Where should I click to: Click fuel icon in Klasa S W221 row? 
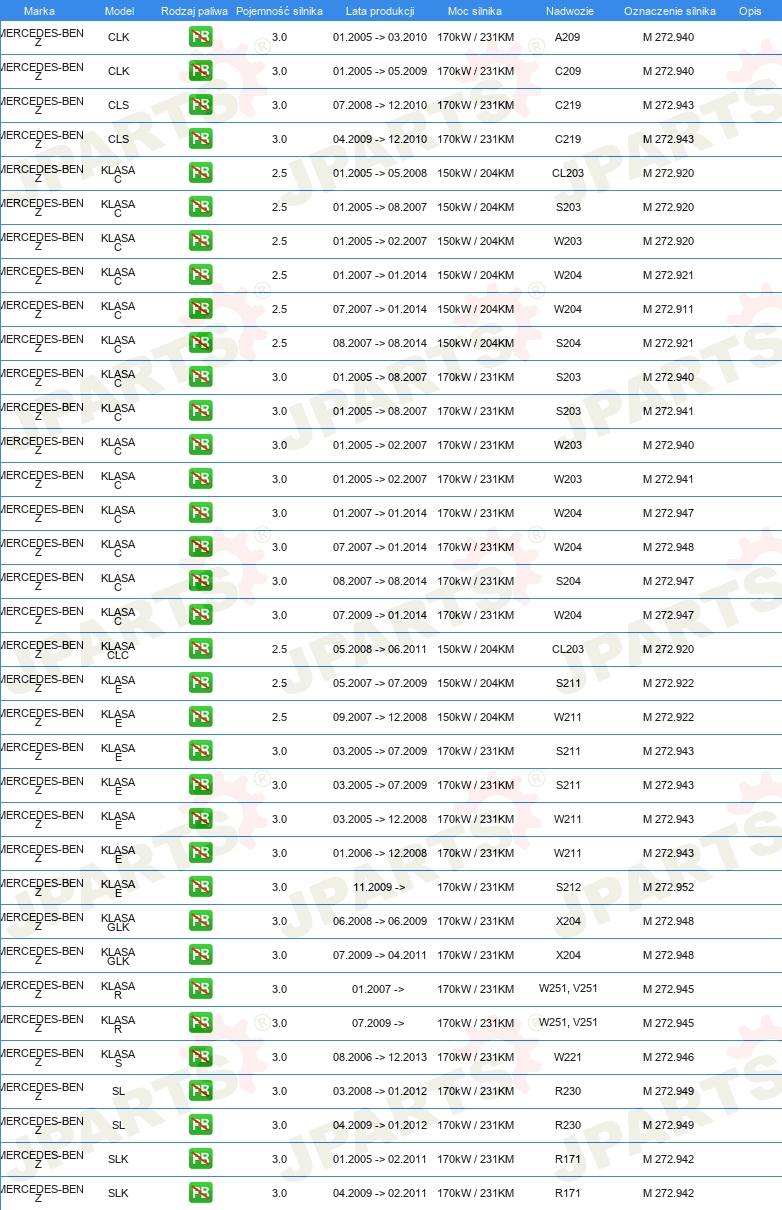tap(200, 1058)
